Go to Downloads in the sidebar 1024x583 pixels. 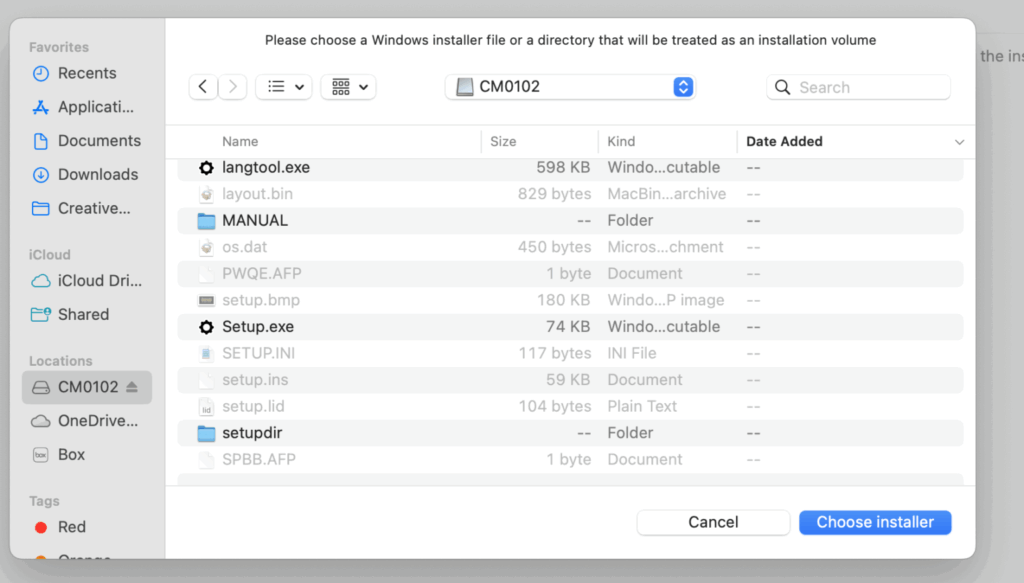pos(97,174)
